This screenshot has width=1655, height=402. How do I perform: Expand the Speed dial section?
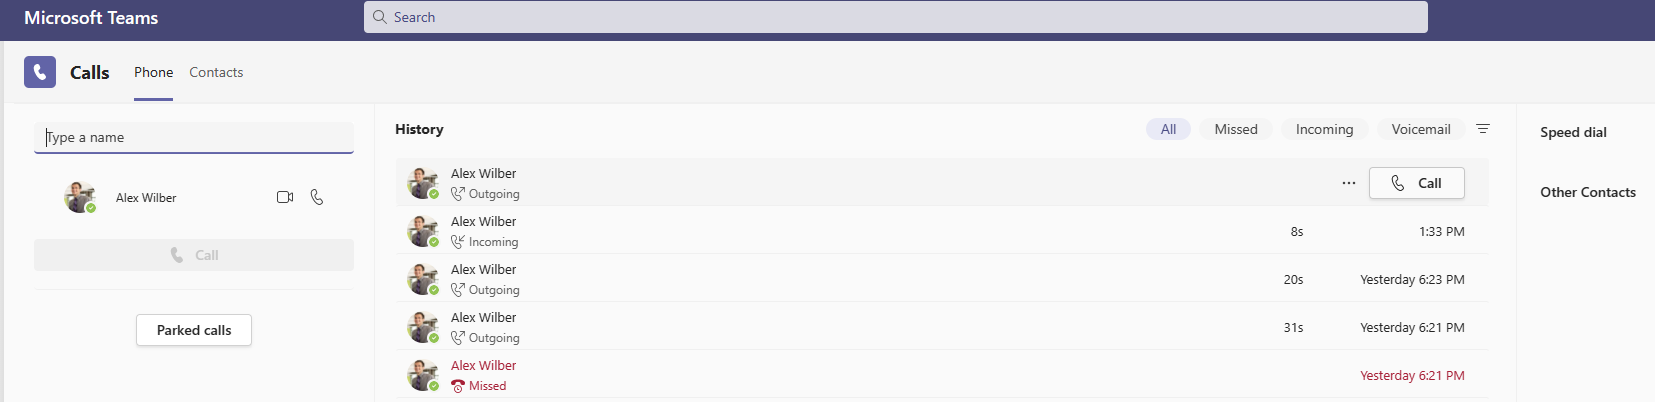pos(1573,132)
